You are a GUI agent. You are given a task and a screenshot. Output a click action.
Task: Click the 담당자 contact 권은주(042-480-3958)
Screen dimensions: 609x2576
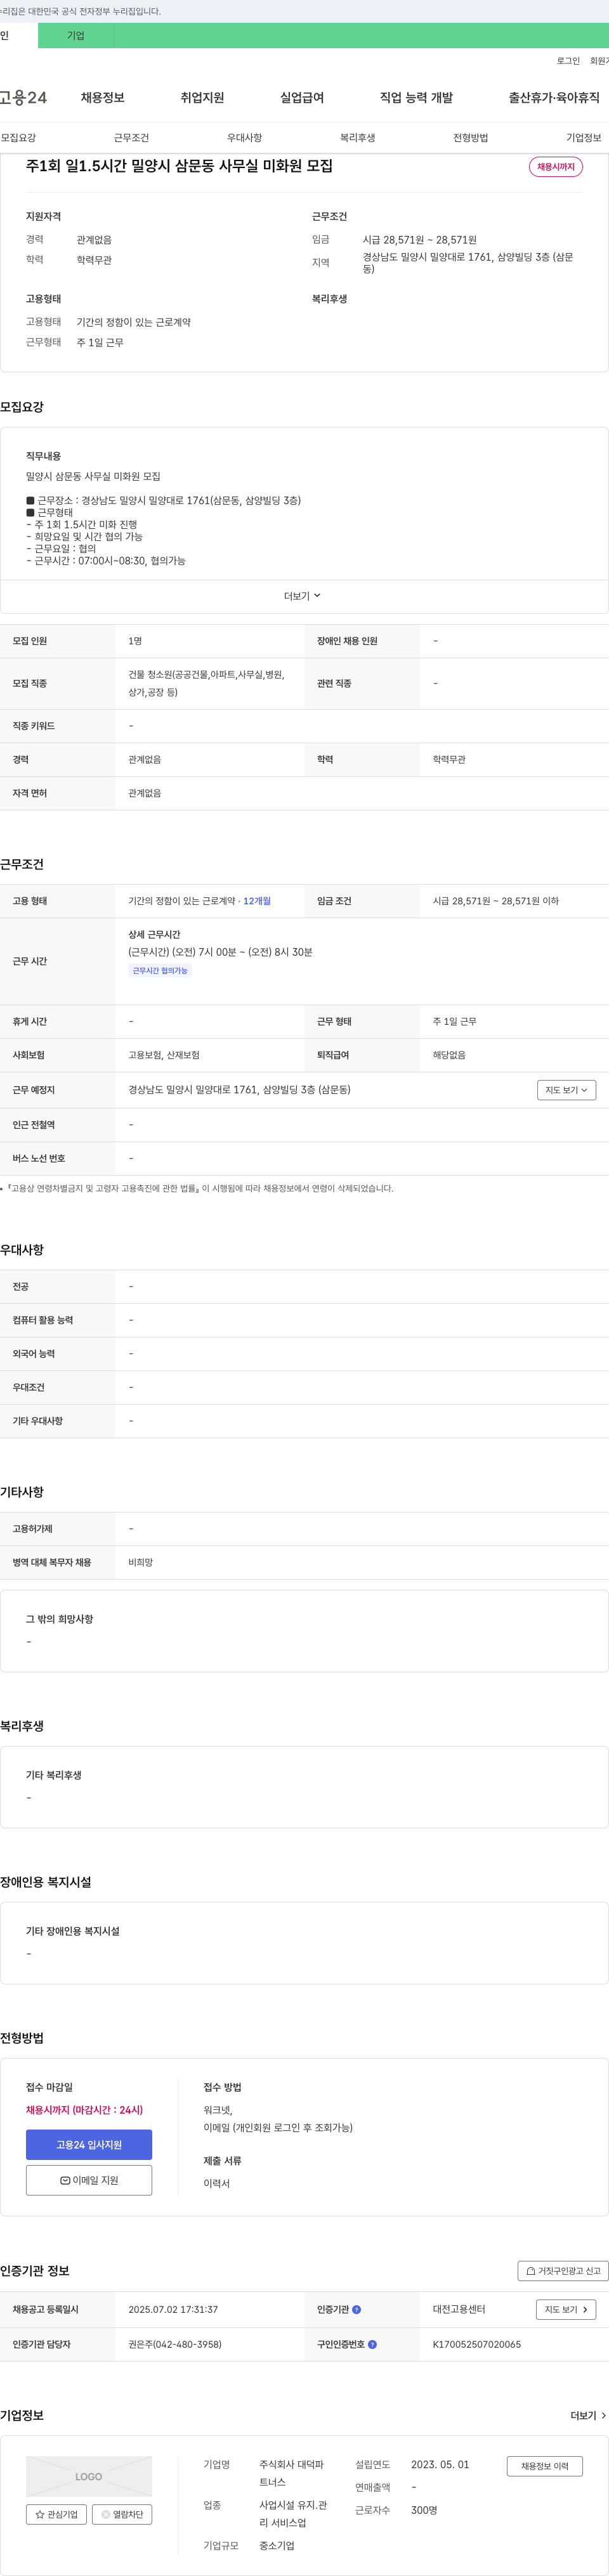175,2344
